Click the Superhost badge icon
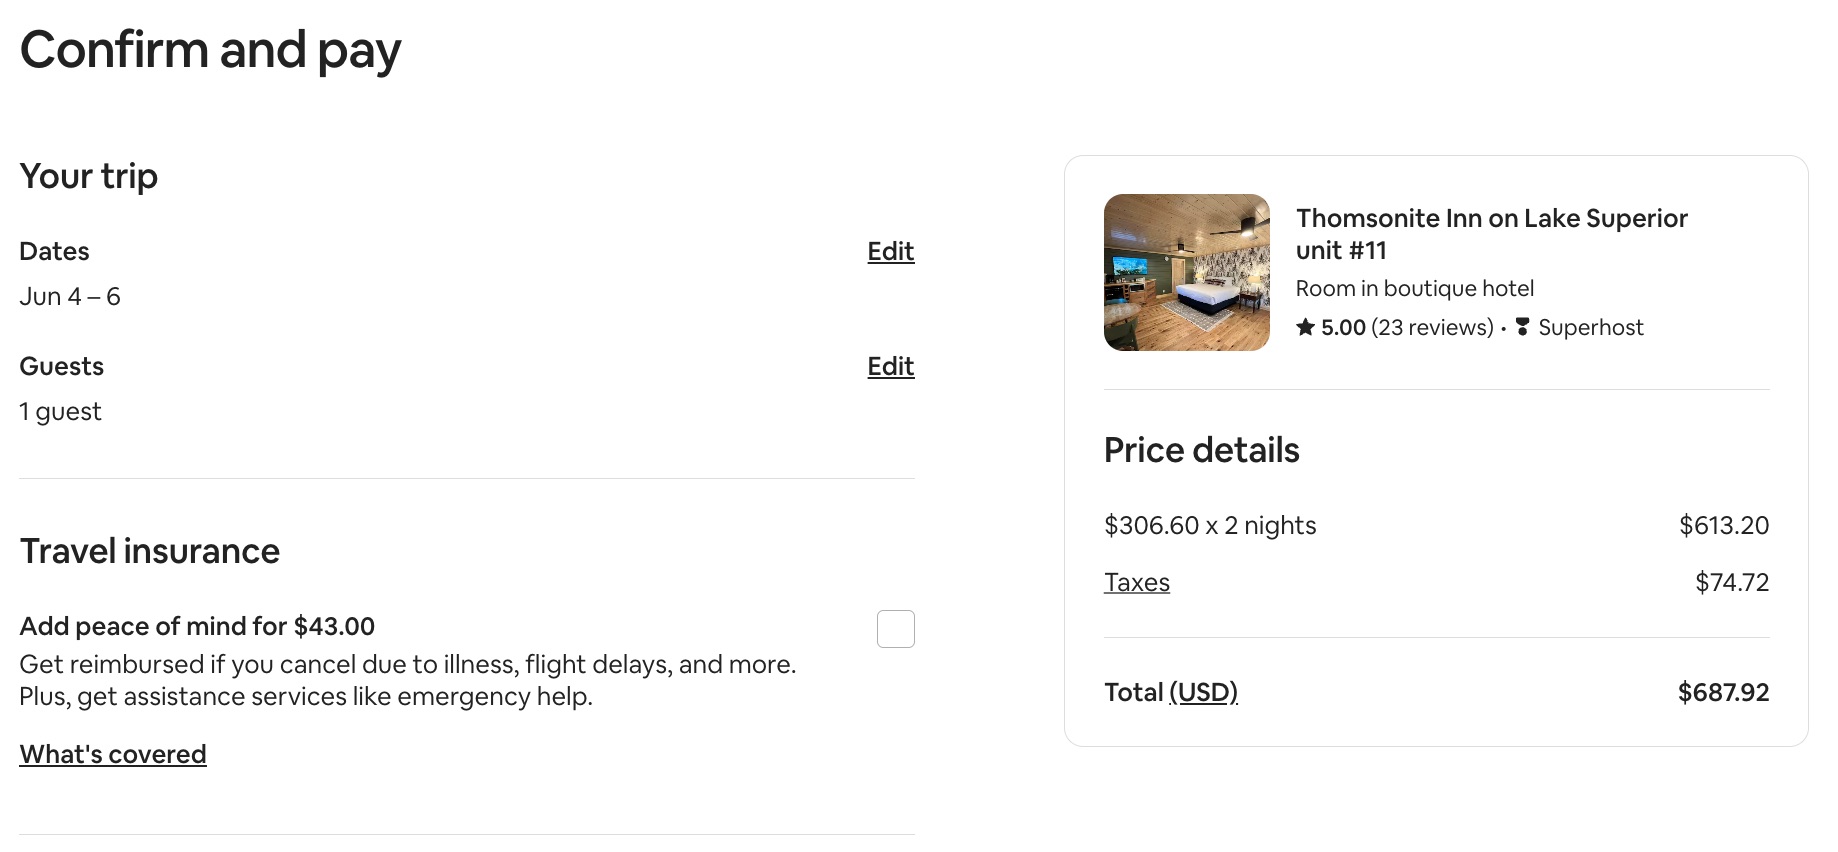1838x852 pixels. pos(1523,327)
